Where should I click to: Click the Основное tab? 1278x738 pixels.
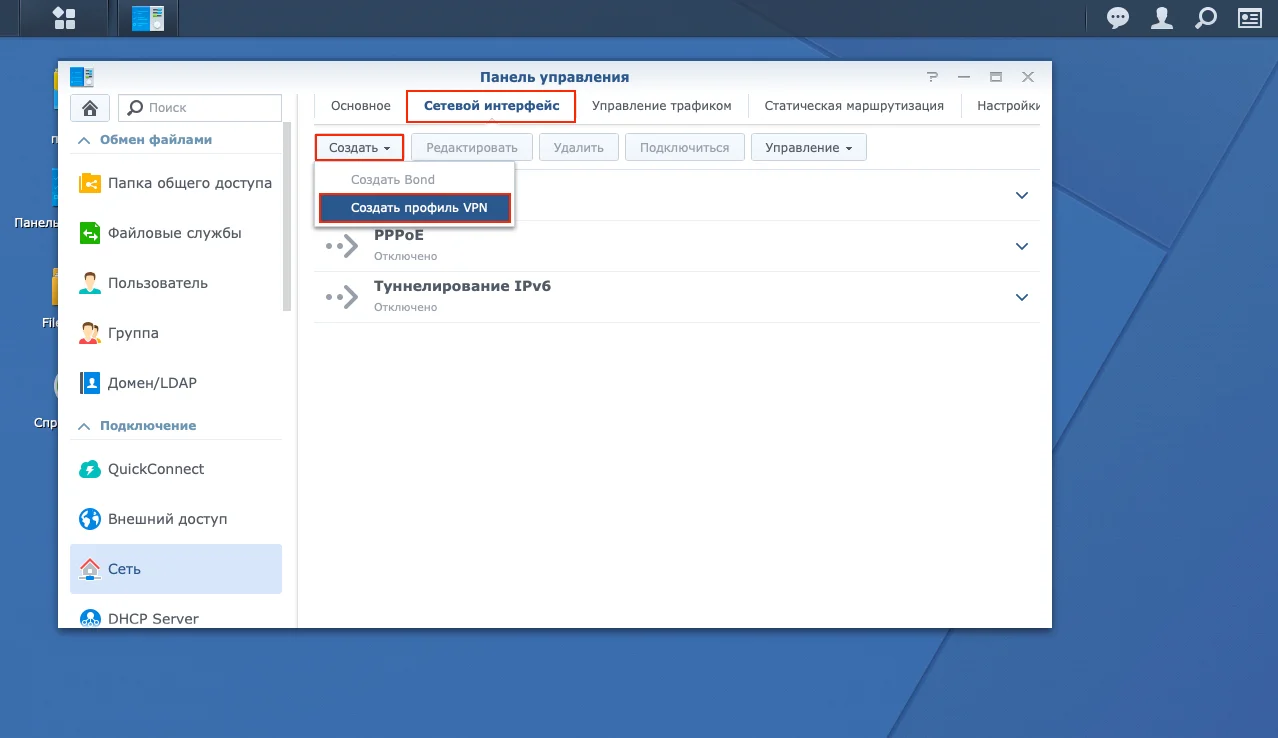pyautogui.click(x=360, y=106)
